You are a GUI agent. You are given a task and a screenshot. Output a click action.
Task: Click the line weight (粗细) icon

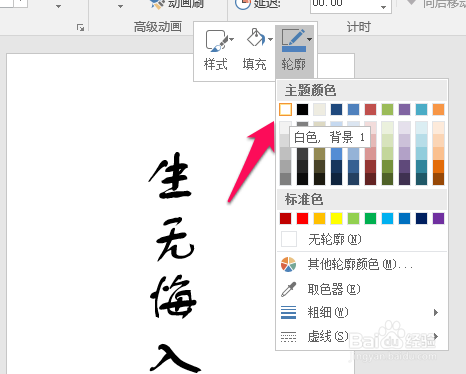tap(288, 312)
